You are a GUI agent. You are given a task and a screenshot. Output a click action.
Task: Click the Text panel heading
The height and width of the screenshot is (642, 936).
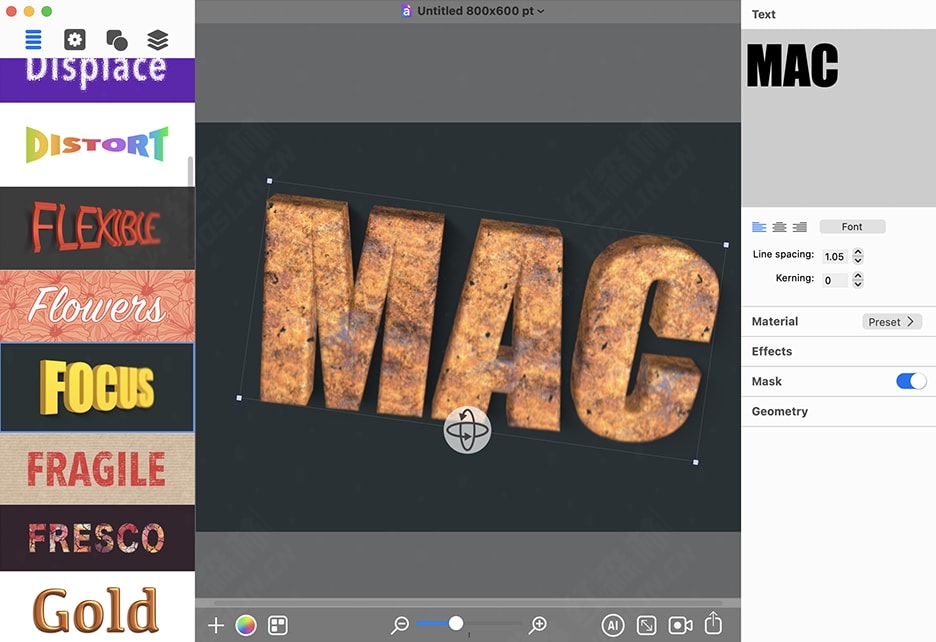click(763, 14)
